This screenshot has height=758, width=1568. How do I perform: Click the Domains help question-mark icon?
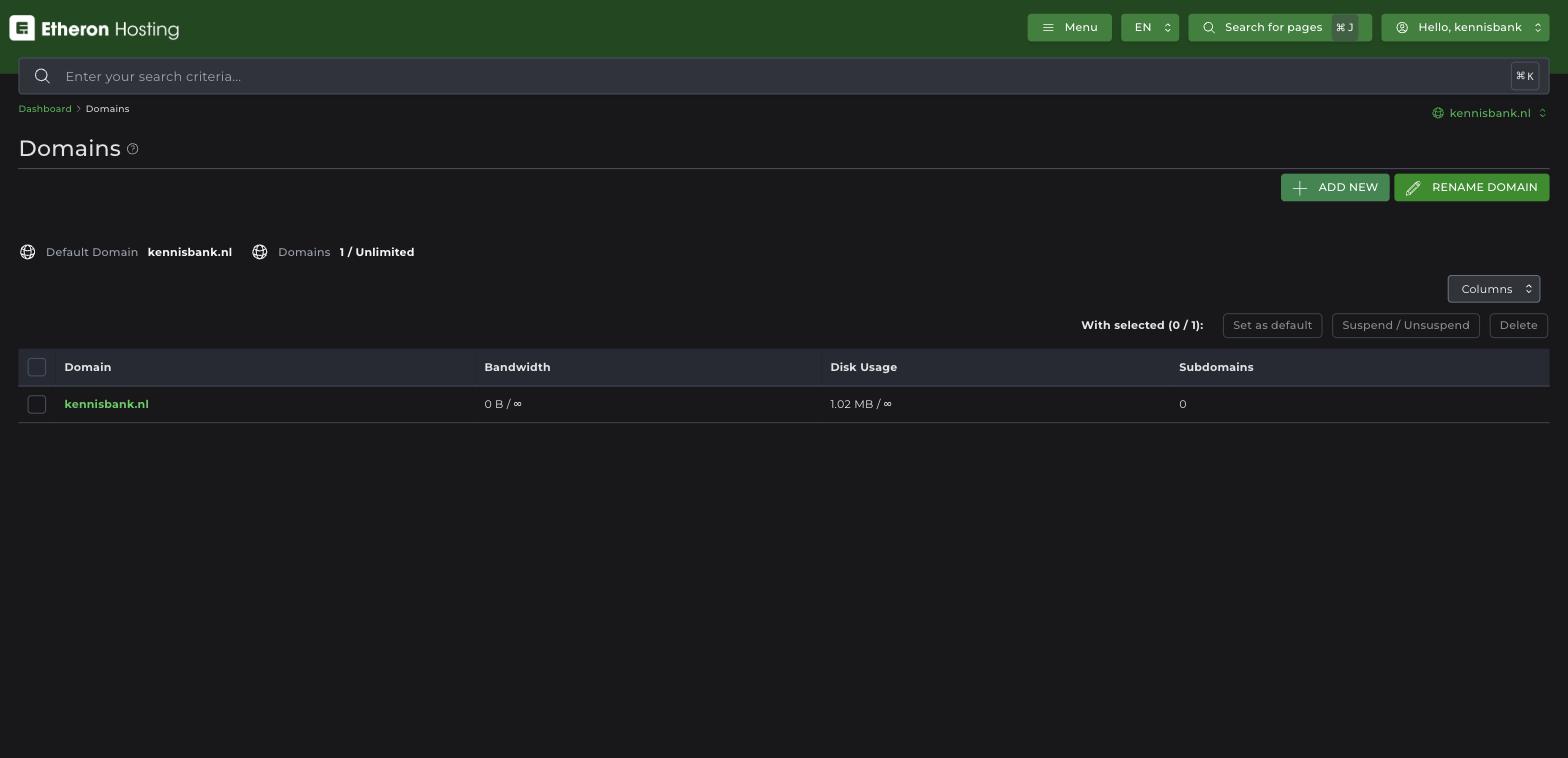(x=132, y=149)
